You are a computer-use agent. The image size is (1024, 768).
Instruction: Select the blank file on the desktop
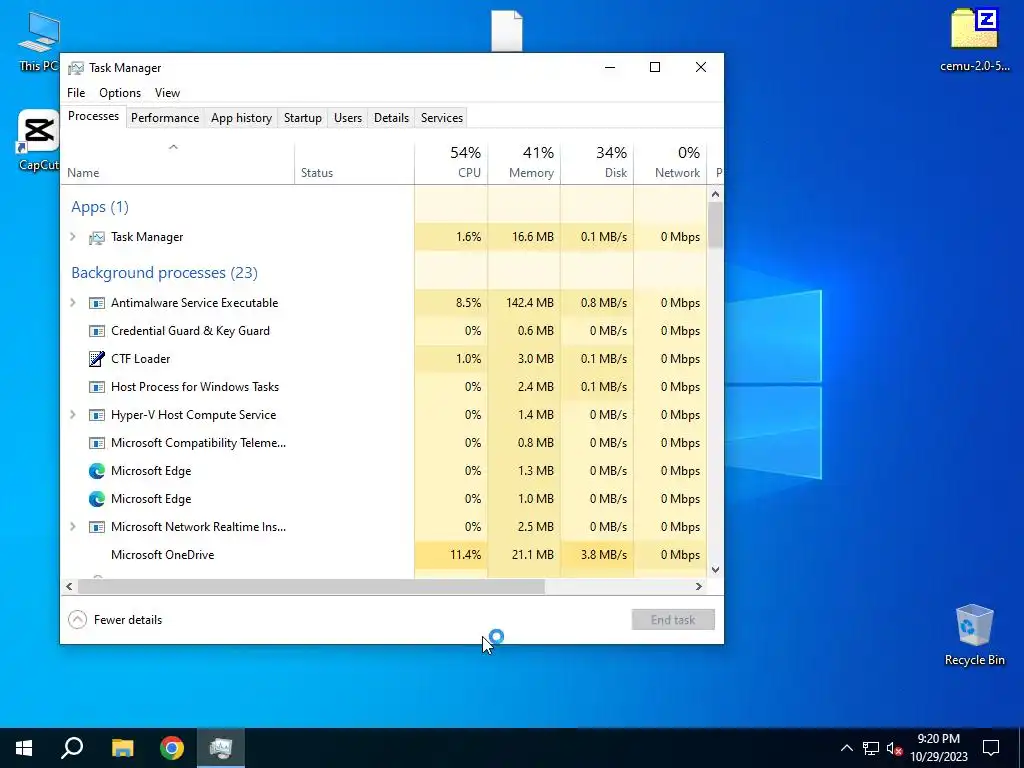point(507,31)
